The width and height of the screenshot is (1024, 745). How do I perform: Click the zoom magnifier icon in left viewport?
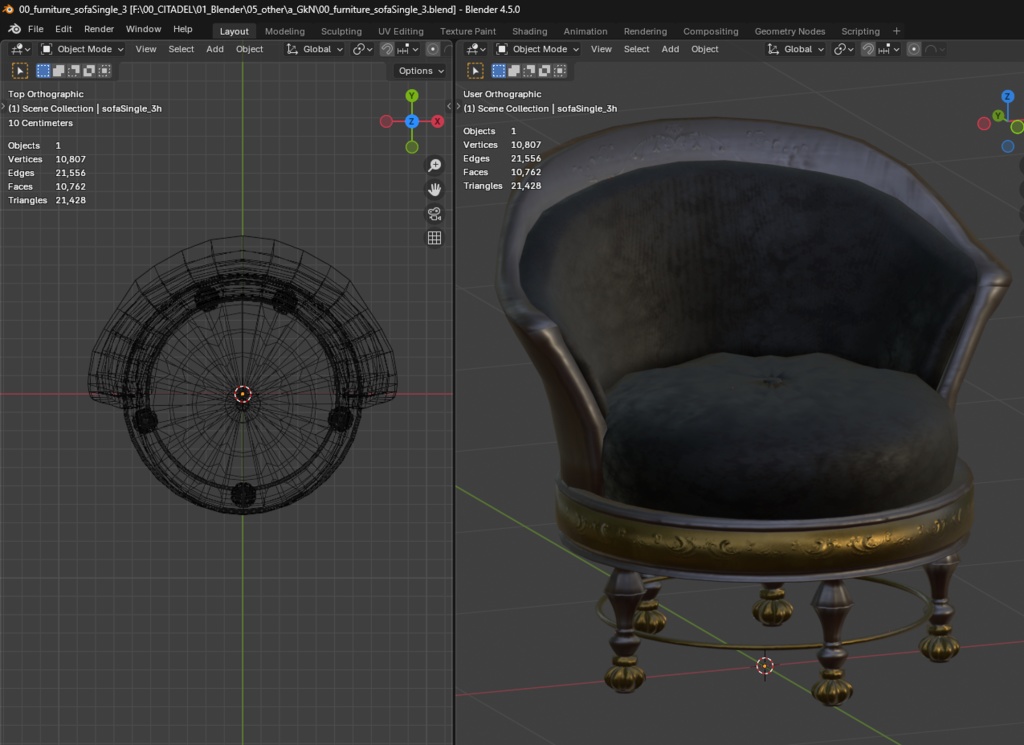[434, 165]
